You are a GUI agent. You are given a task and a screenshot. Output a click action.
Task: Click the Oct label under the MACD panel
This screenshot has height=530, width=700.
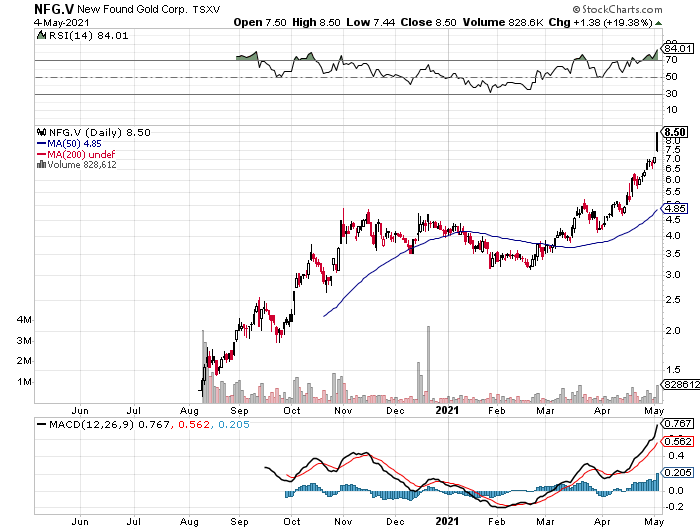click(x=292, y=522)
